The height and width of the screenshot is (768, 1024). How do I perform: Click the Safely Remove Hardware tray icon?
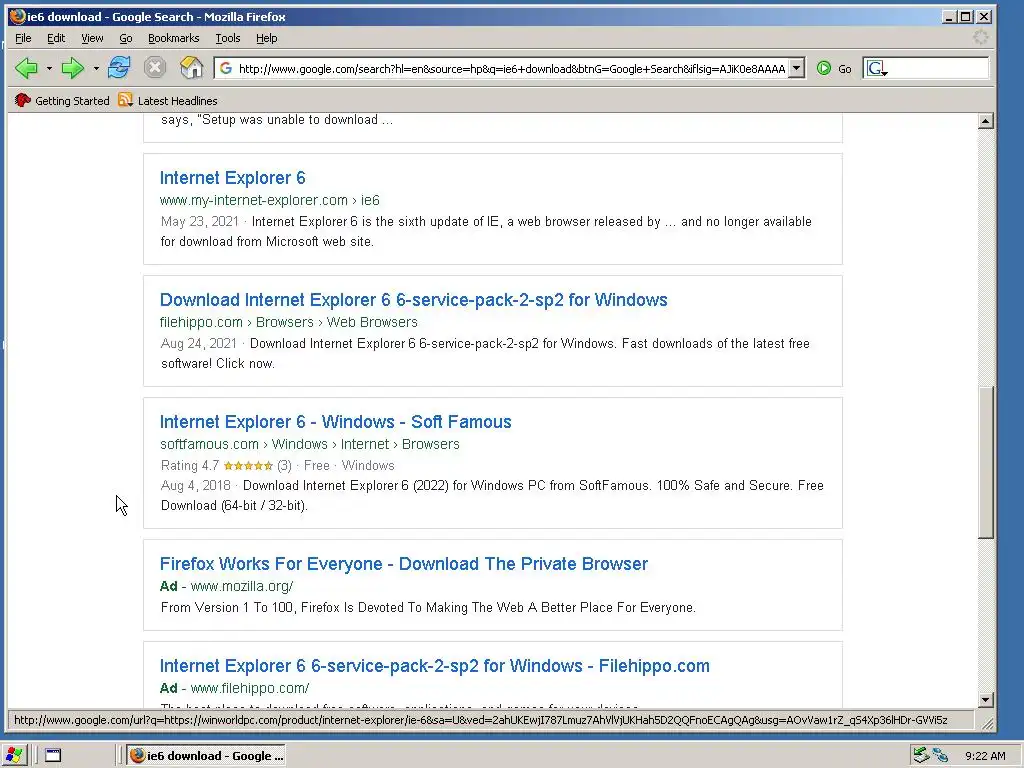921,756
